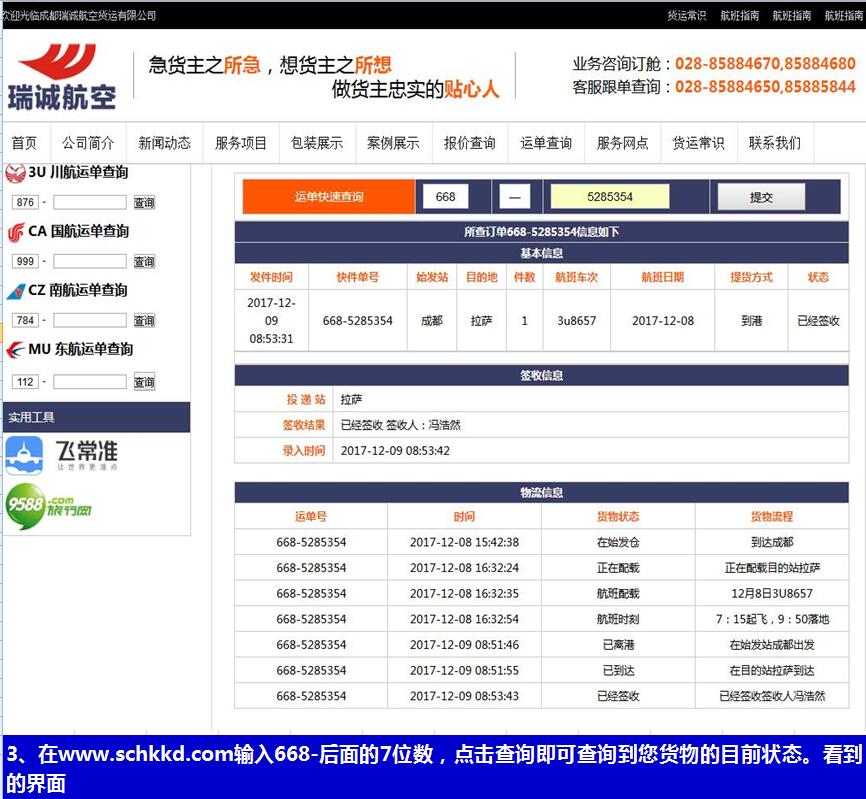Image resolution: width=866 pixels, height=799 pixels.
Task: Focus the waybill input after 784 prefix
Action: point(90,321)
